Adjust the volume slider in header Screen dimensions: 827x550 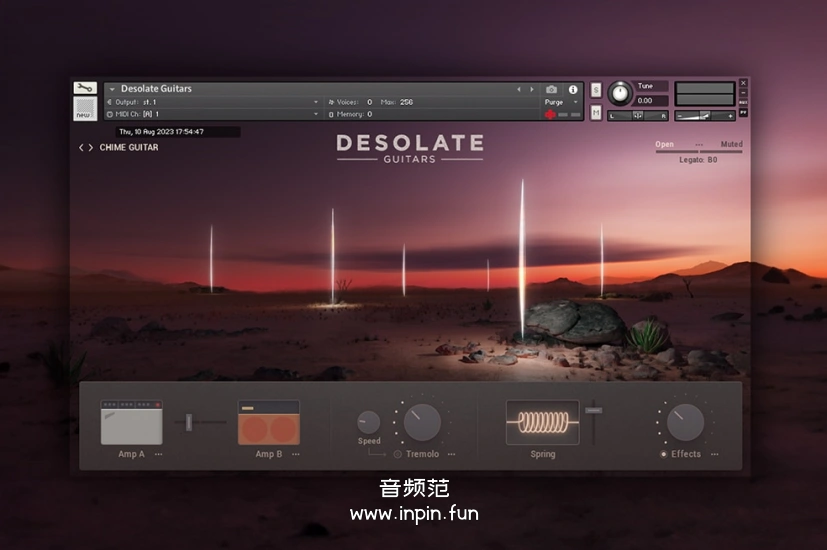pos(705,115)
